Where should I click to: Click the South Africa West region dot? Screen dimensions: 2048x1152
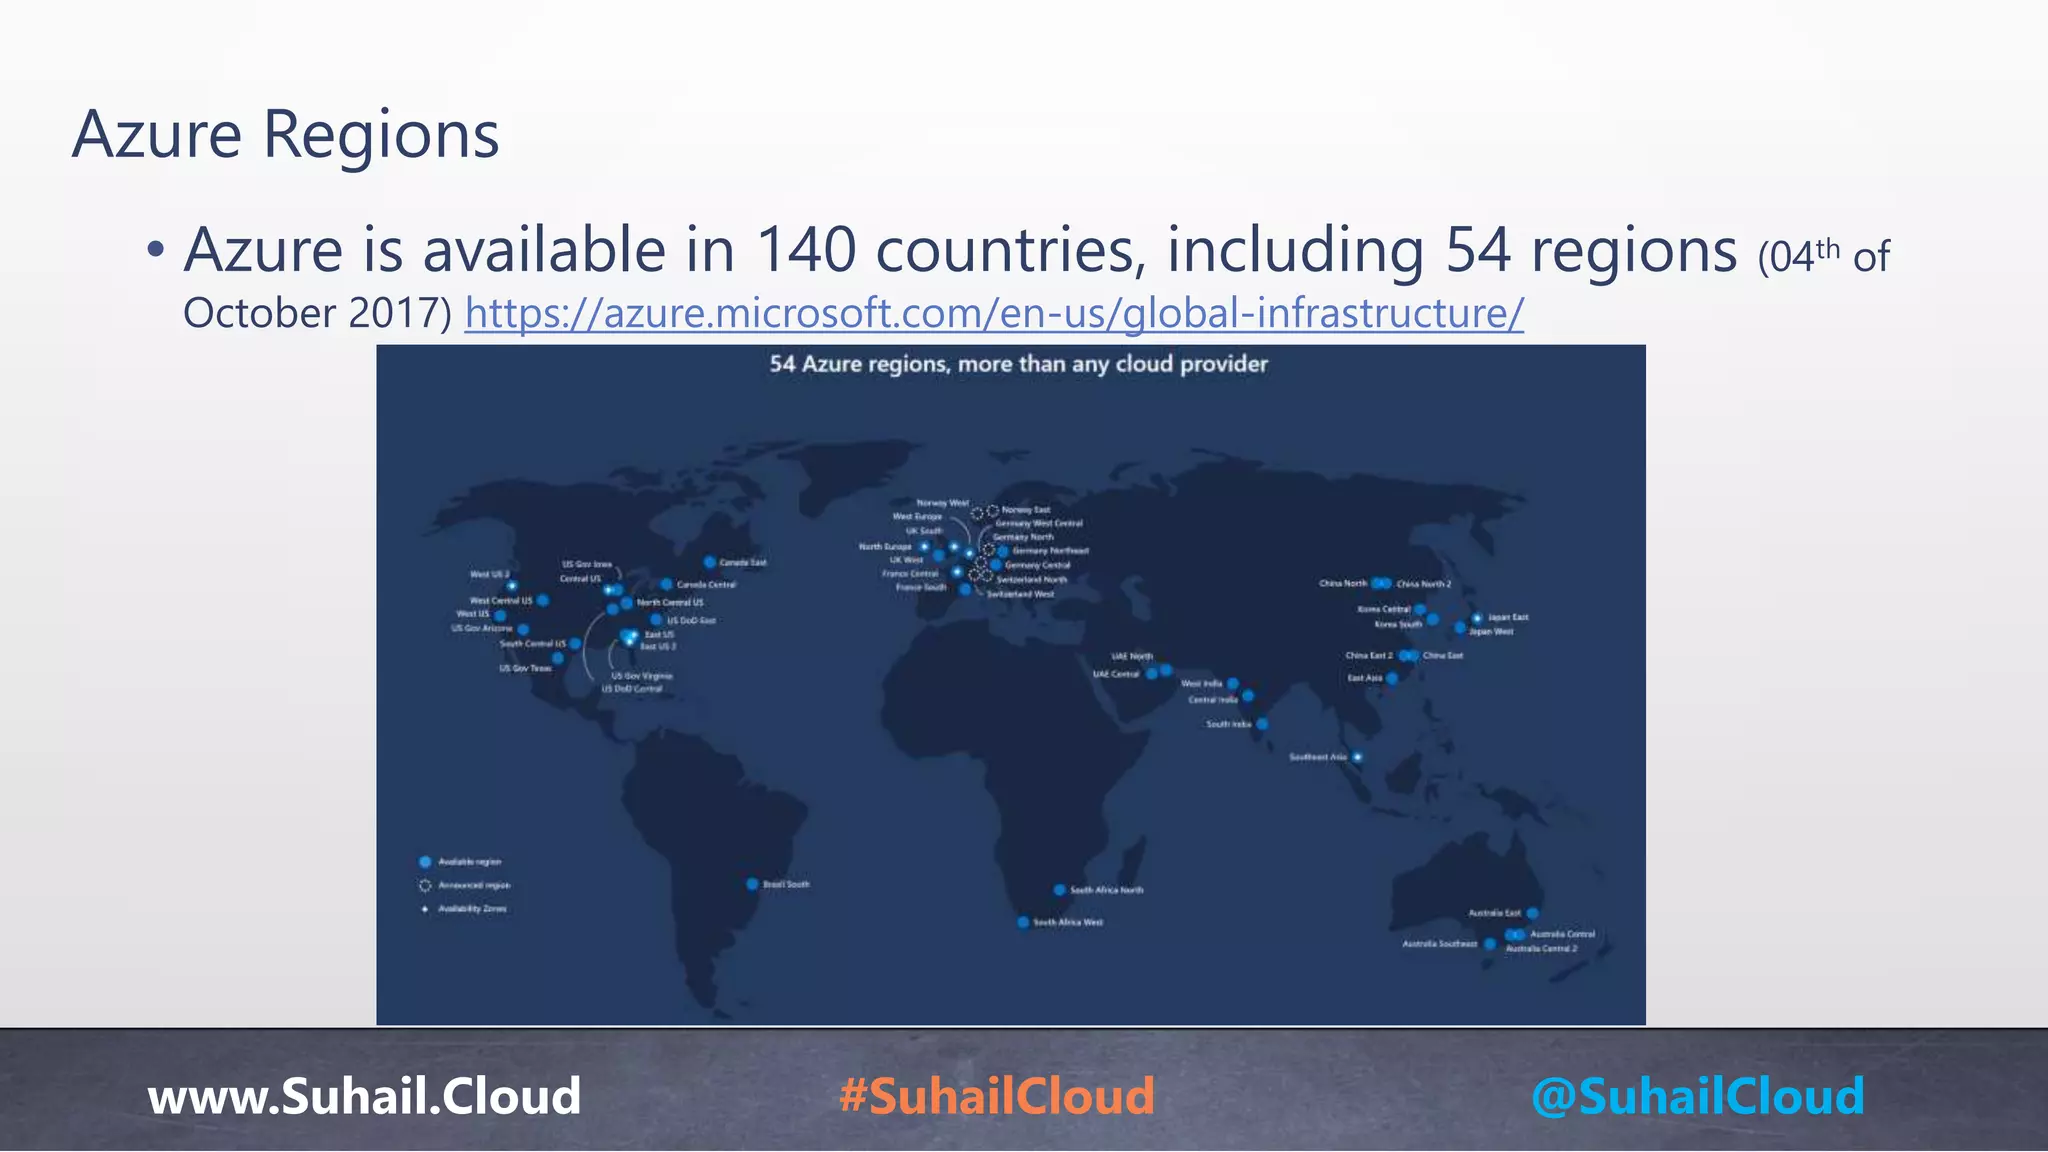pyautogui.click(x=1023, y=922)
